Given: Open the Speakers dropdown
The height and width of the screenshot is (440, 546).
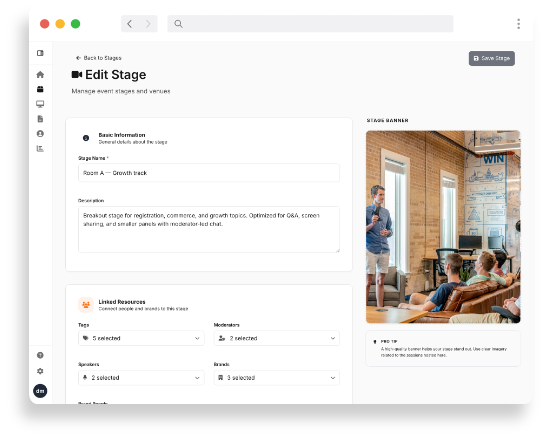Looking at the screenshot, I should 141,377.
